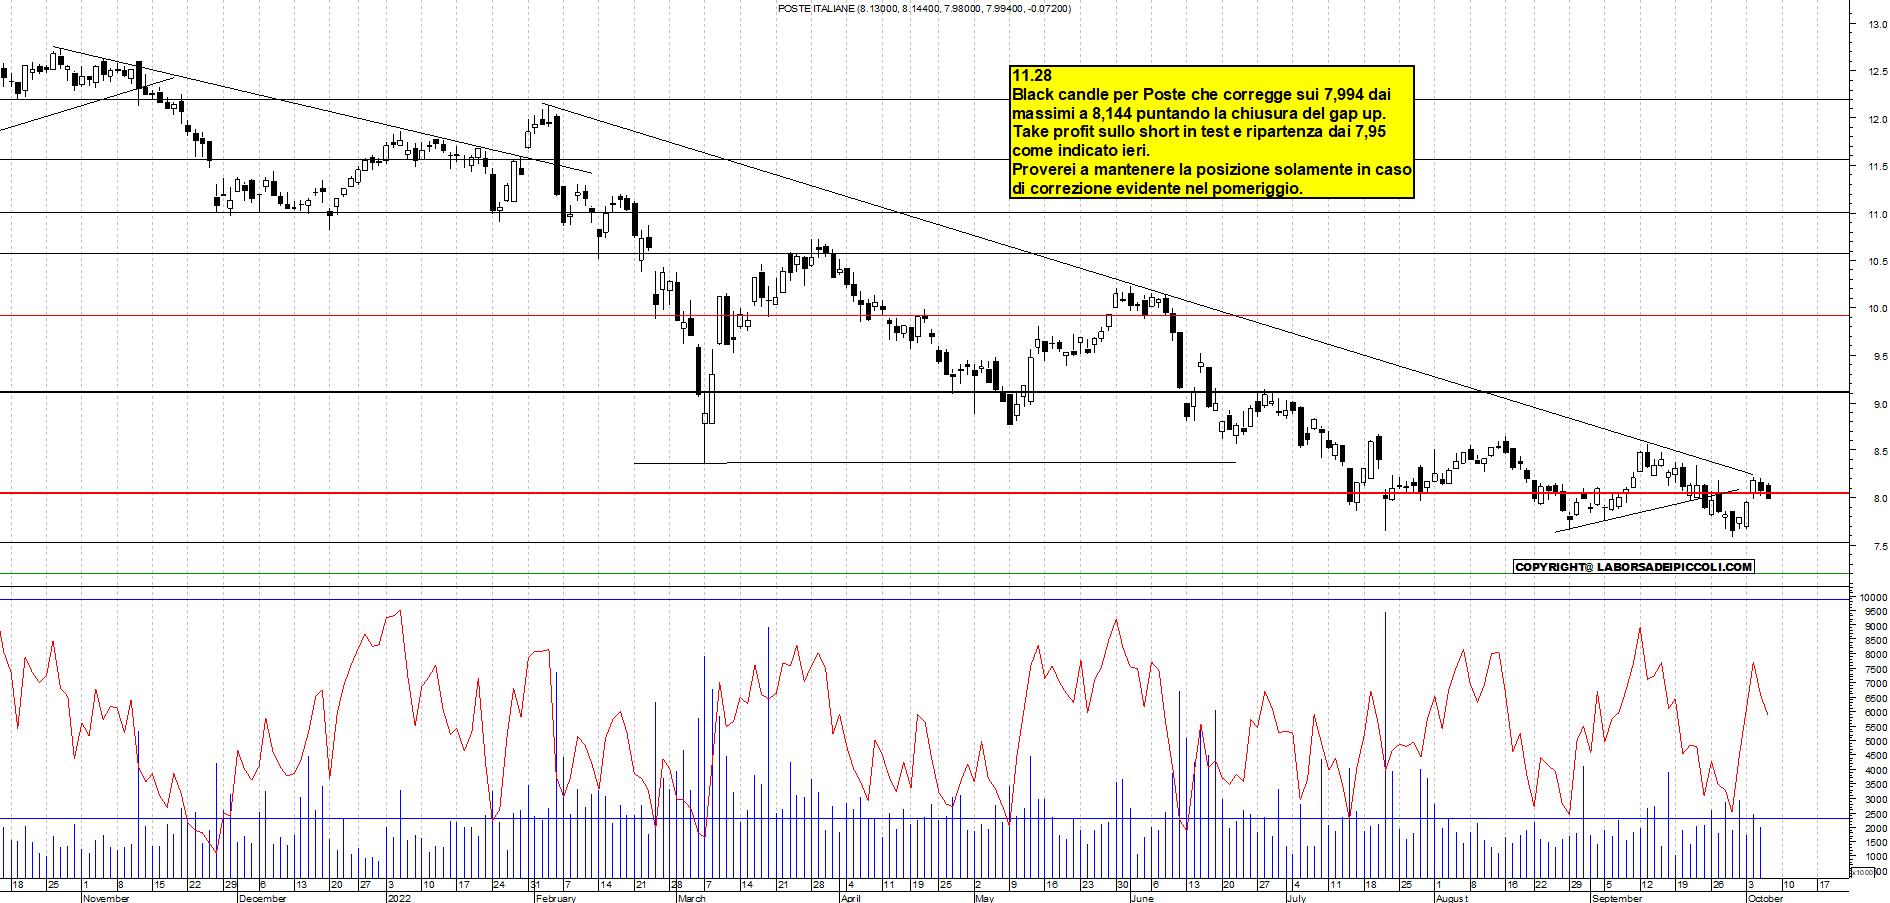Click the September month label
1890x903 pixels.
coord(1616,898)
